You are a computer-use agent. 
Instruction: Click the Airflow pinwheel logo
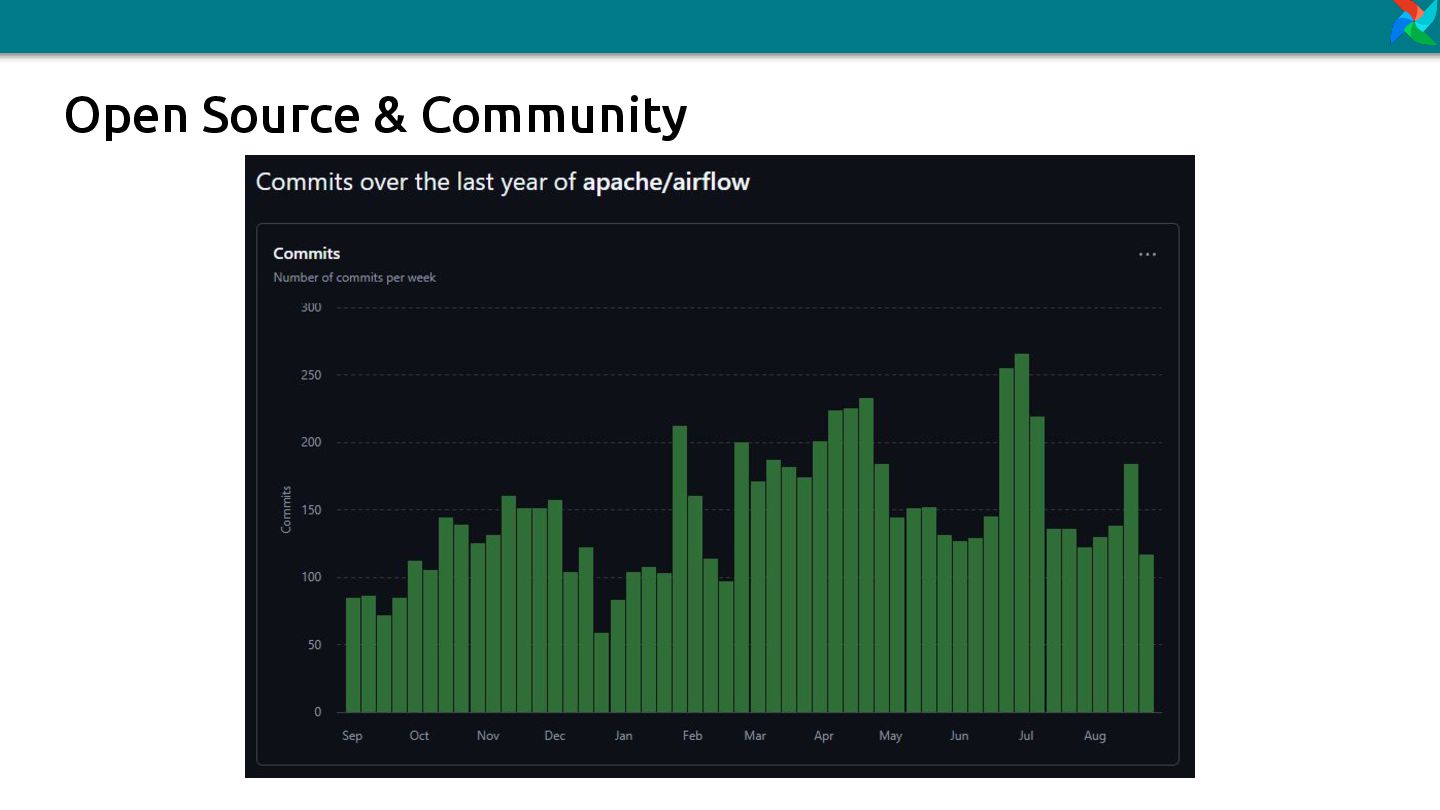1415,22
